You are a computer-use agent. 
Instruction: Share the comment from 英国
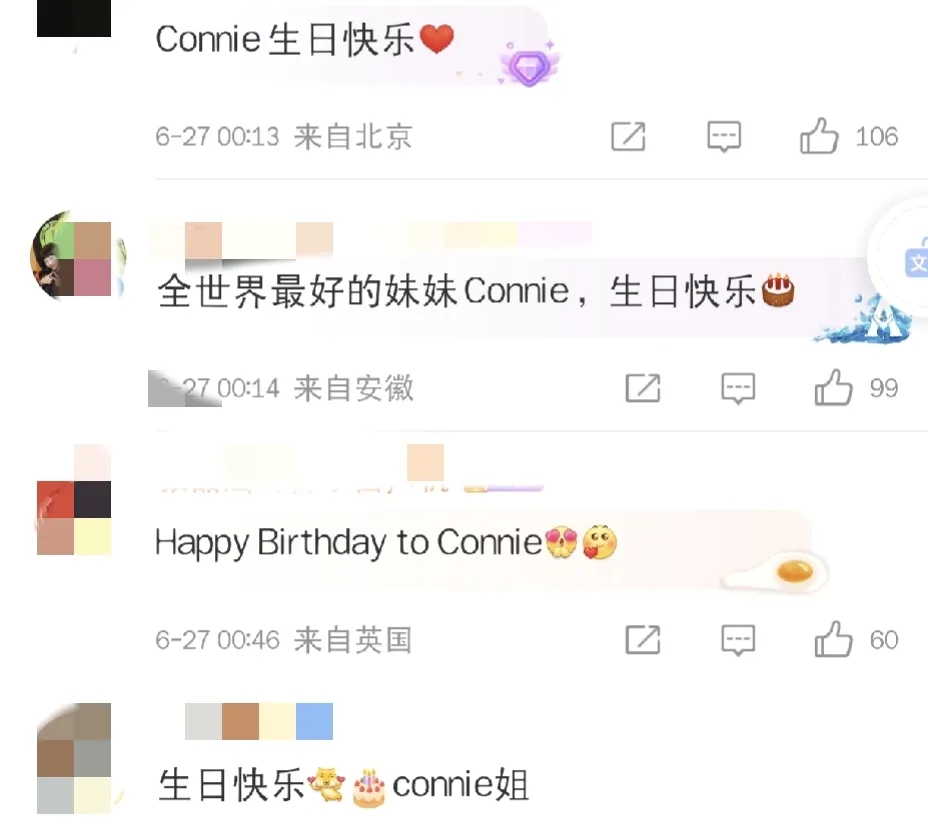[x=643, y=640]
